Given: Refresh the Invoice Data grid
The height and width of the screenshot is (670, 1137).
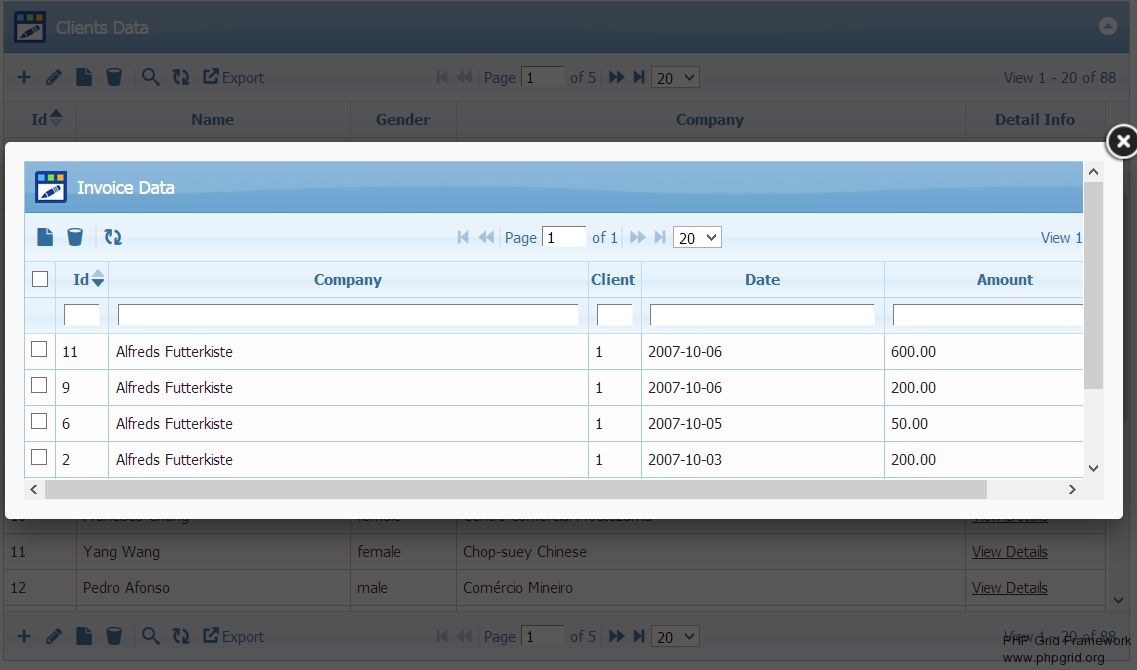Looking at the screenshot, I should coord(113,237).
